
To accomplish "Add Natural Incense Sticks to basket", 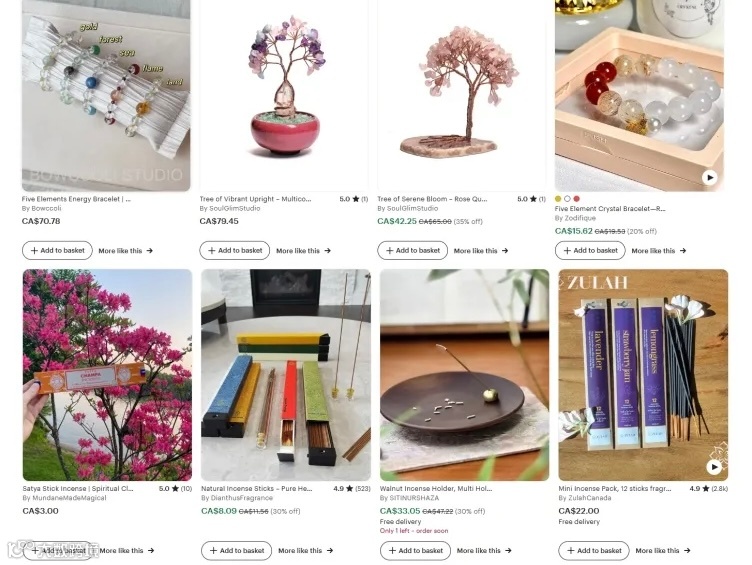I will [x=236, y=551].
